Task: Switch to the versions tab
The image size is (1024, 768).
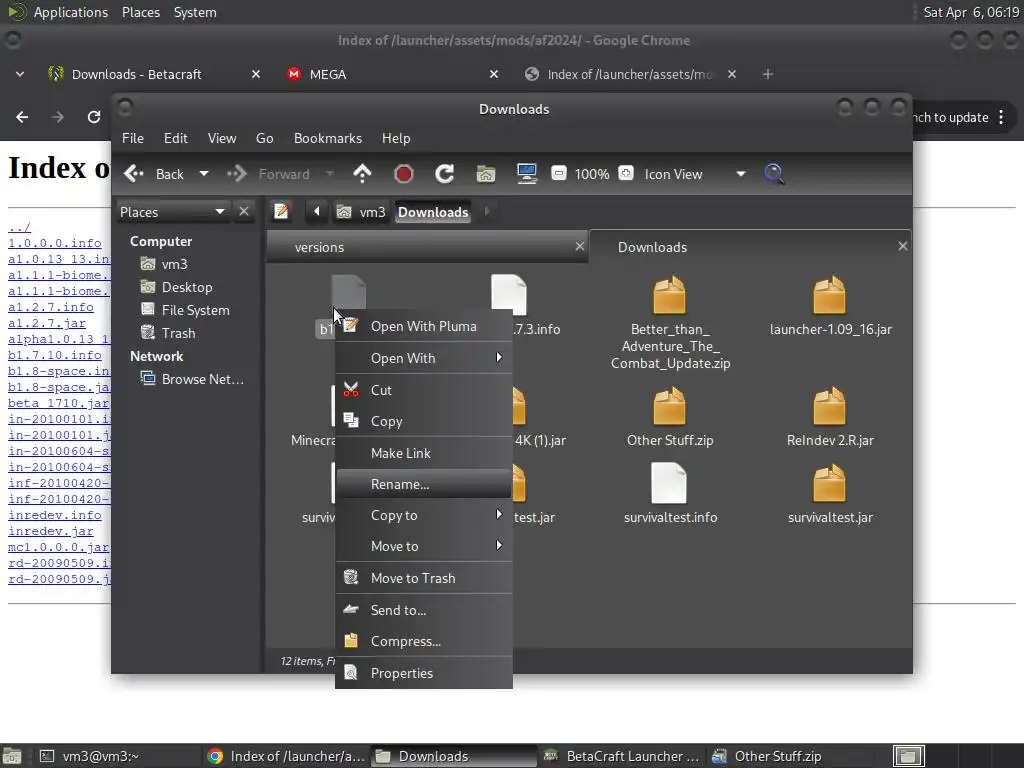Action: click(x=427, y=247)
